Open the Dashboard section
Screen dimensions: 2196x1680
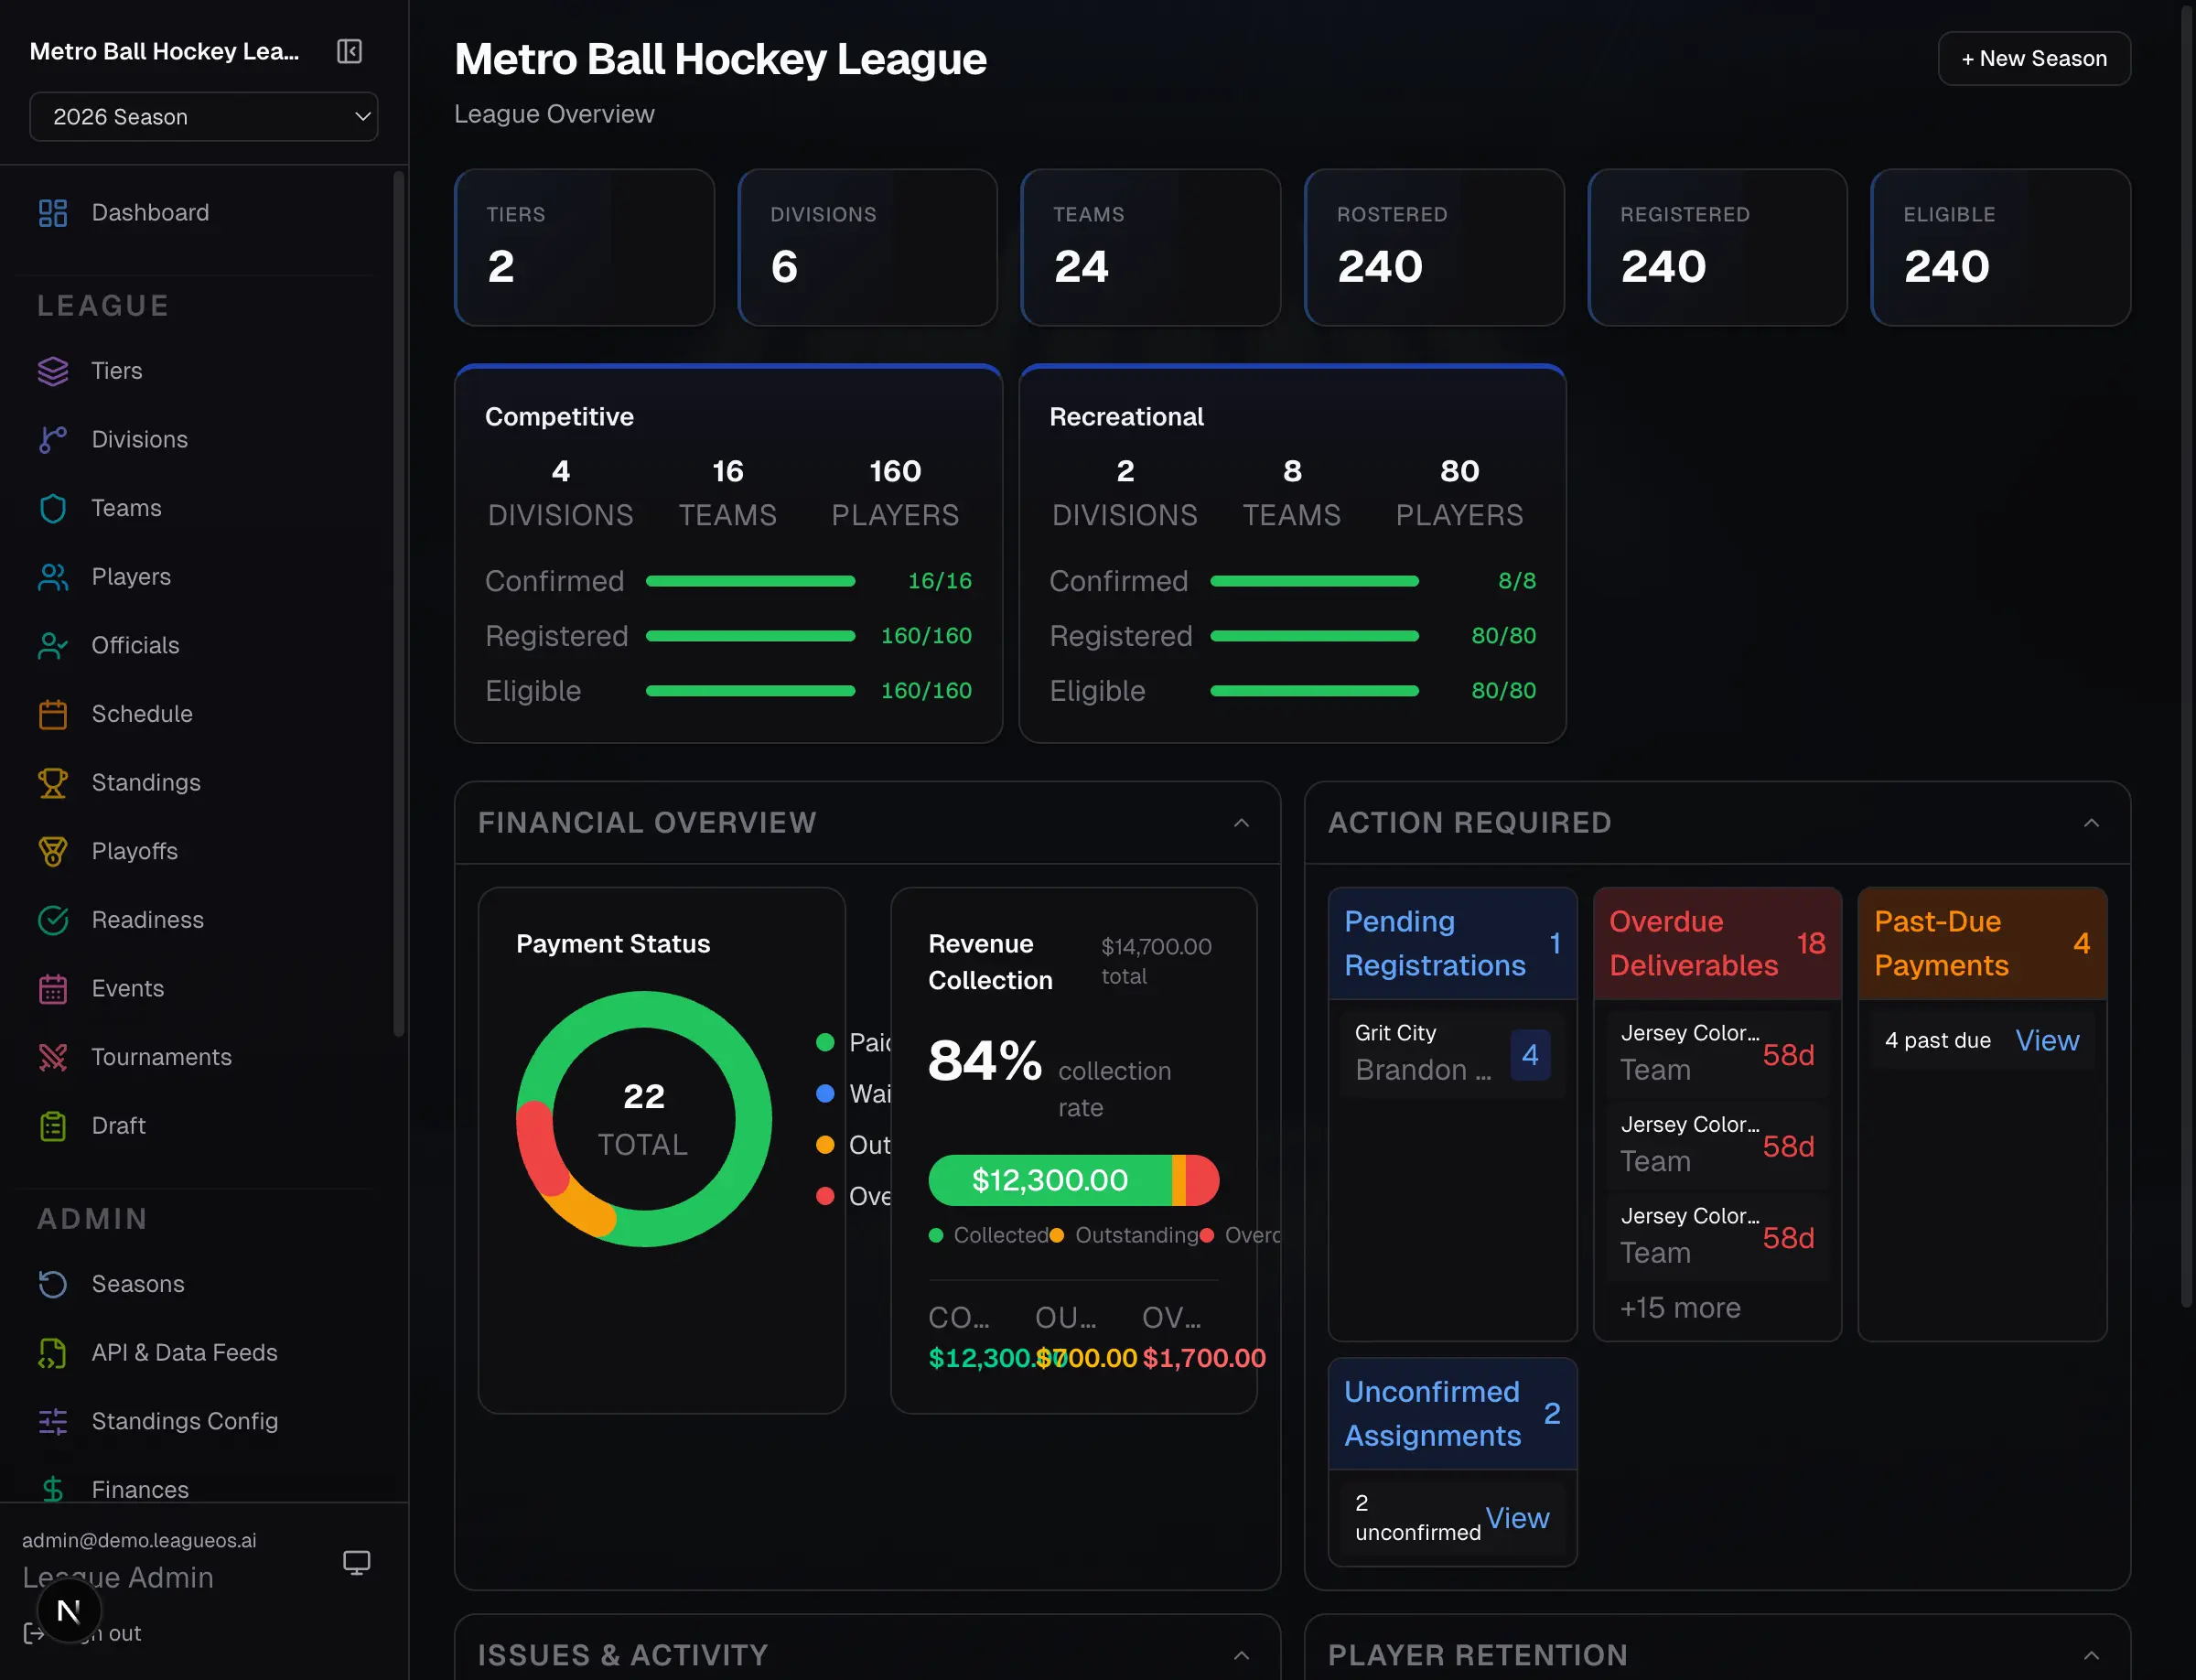coord(150,212)
